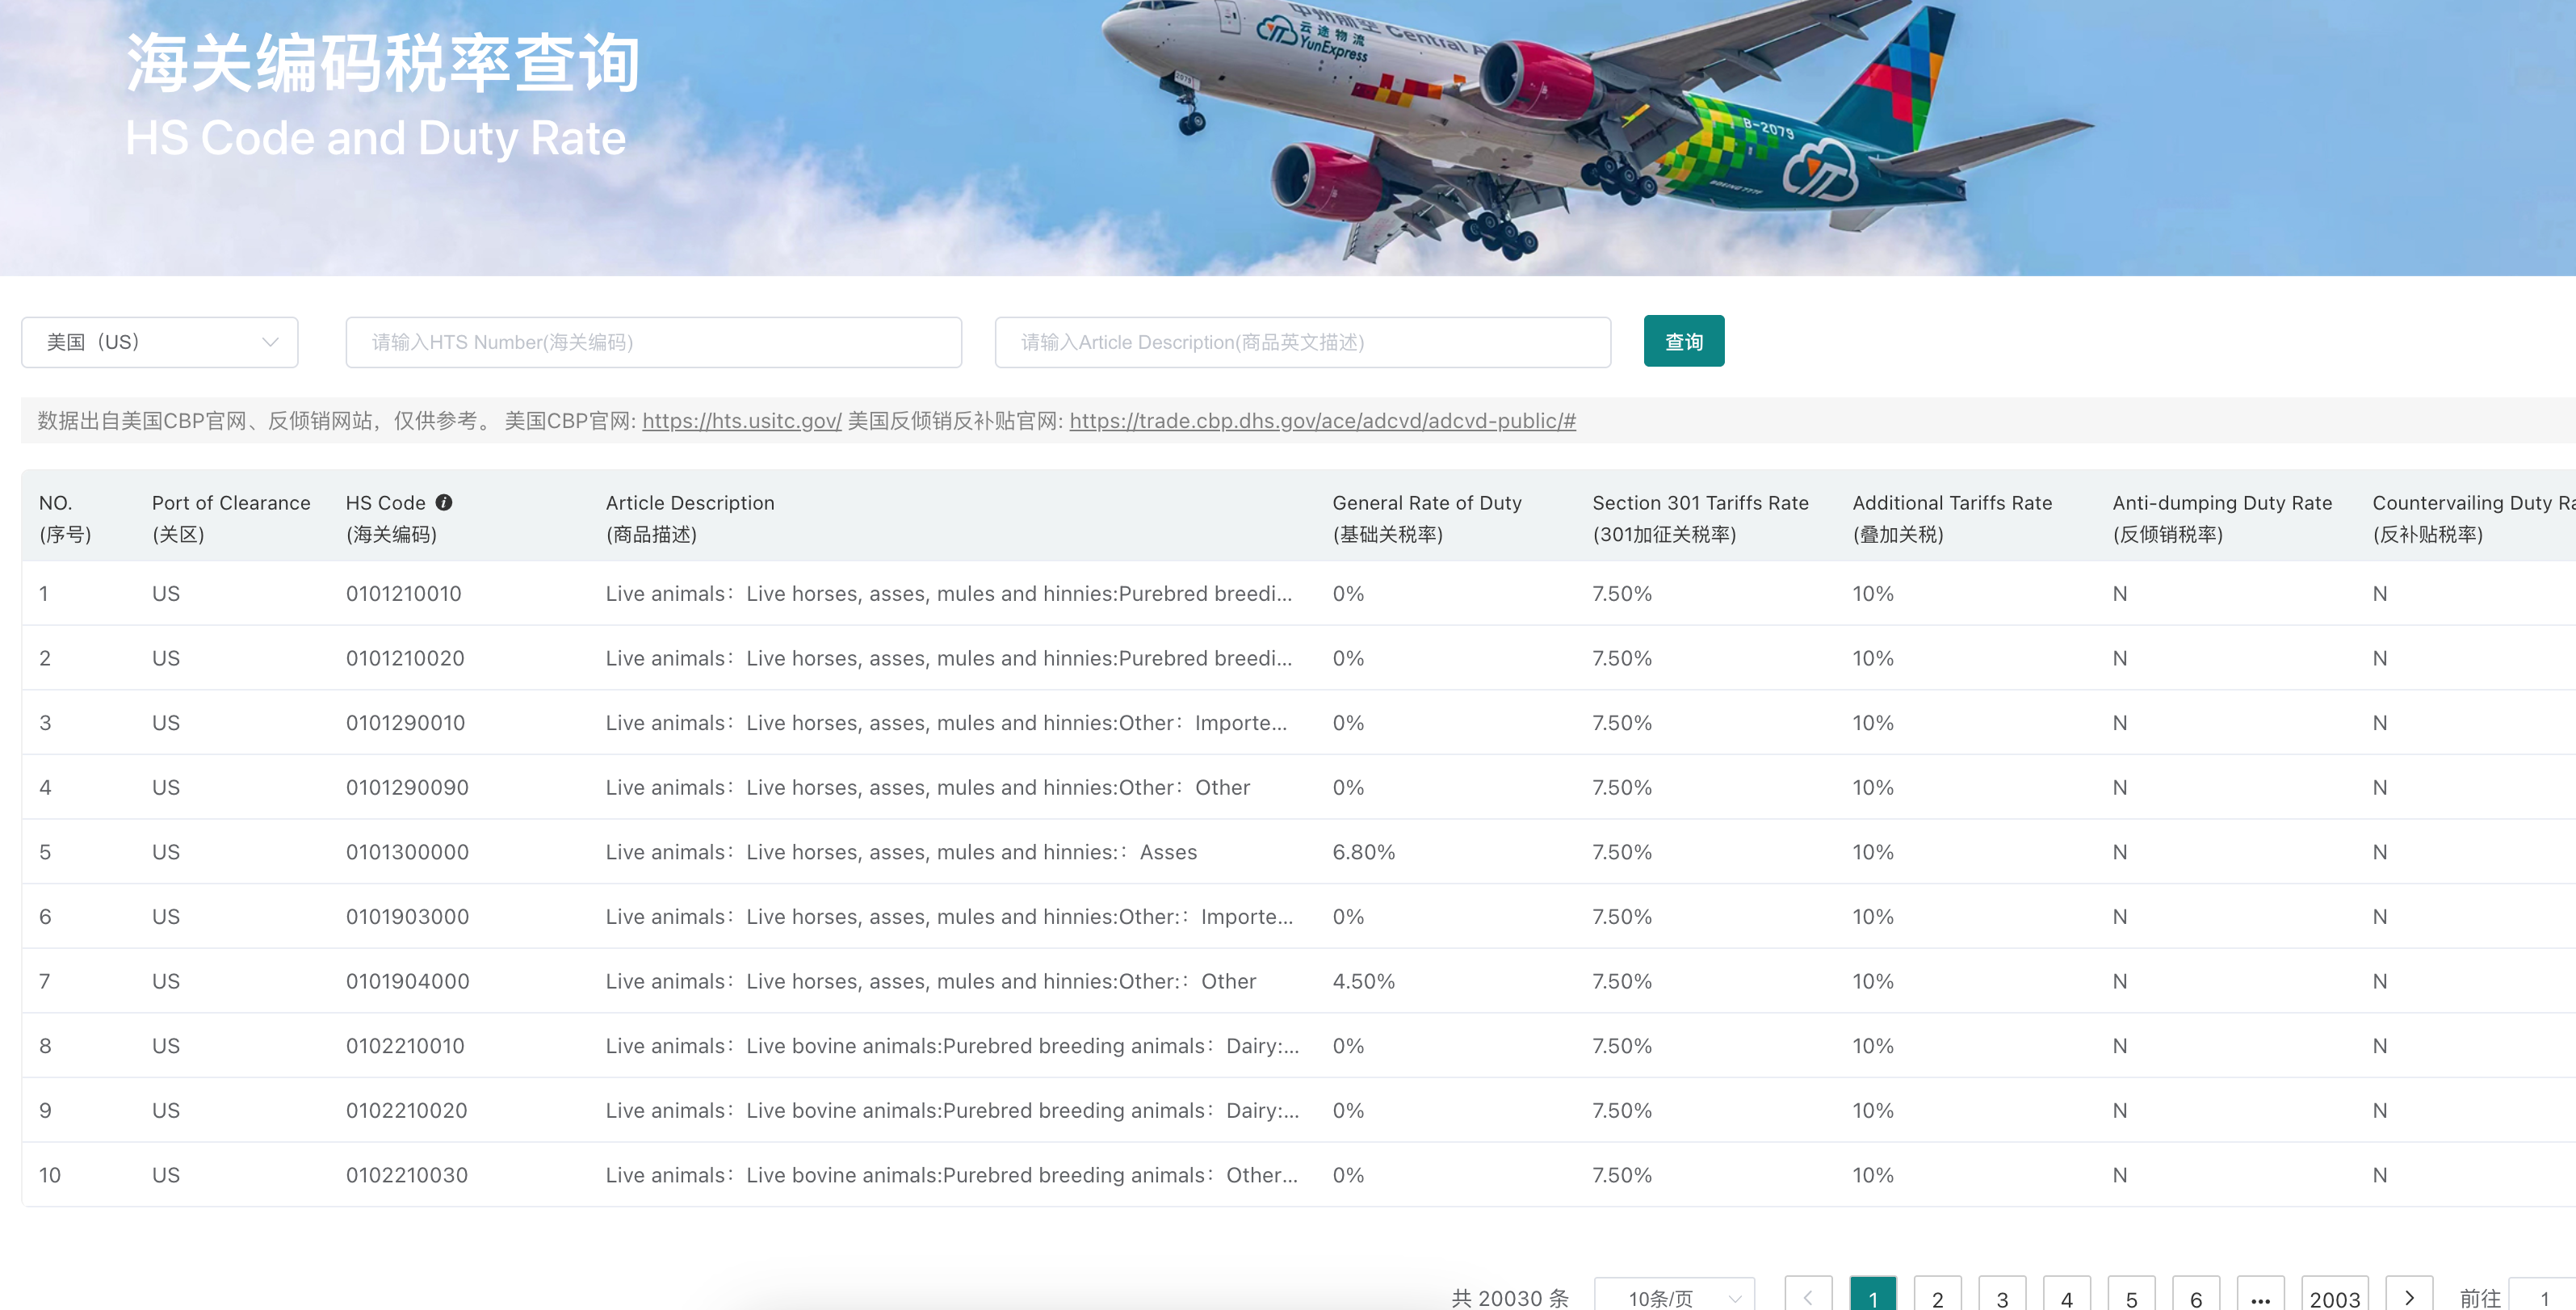
Task: Select page 5 in pagination
Action: [2131, 1297]
